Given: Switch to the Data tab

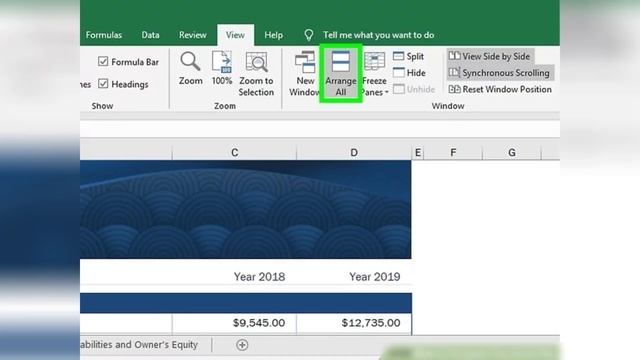Looking at the screenshot, I should pyautogui.click(x=150, y=35).
